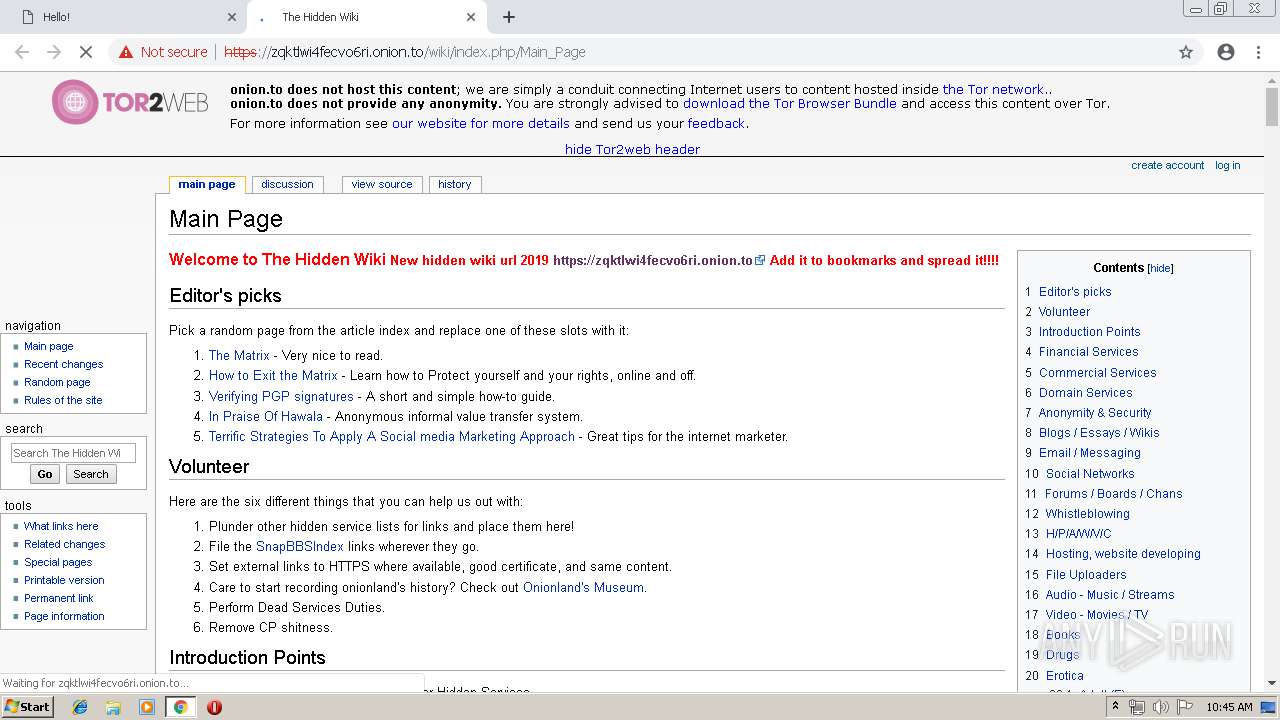Viewport: 1280px width, 720px height.
Task: Bookmark this page with the star icon
Action: (x=1186, y=52)
